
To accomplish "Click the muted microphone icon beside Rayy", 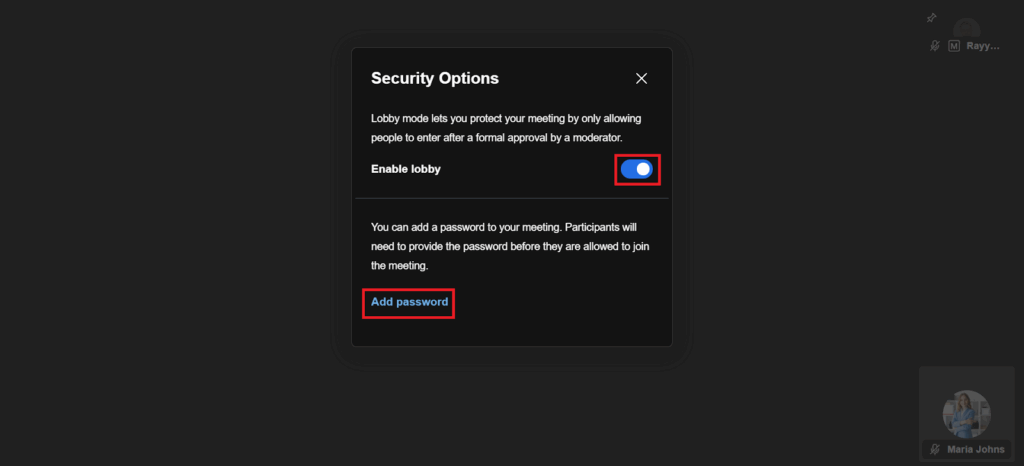I will [x=934, y=46].
